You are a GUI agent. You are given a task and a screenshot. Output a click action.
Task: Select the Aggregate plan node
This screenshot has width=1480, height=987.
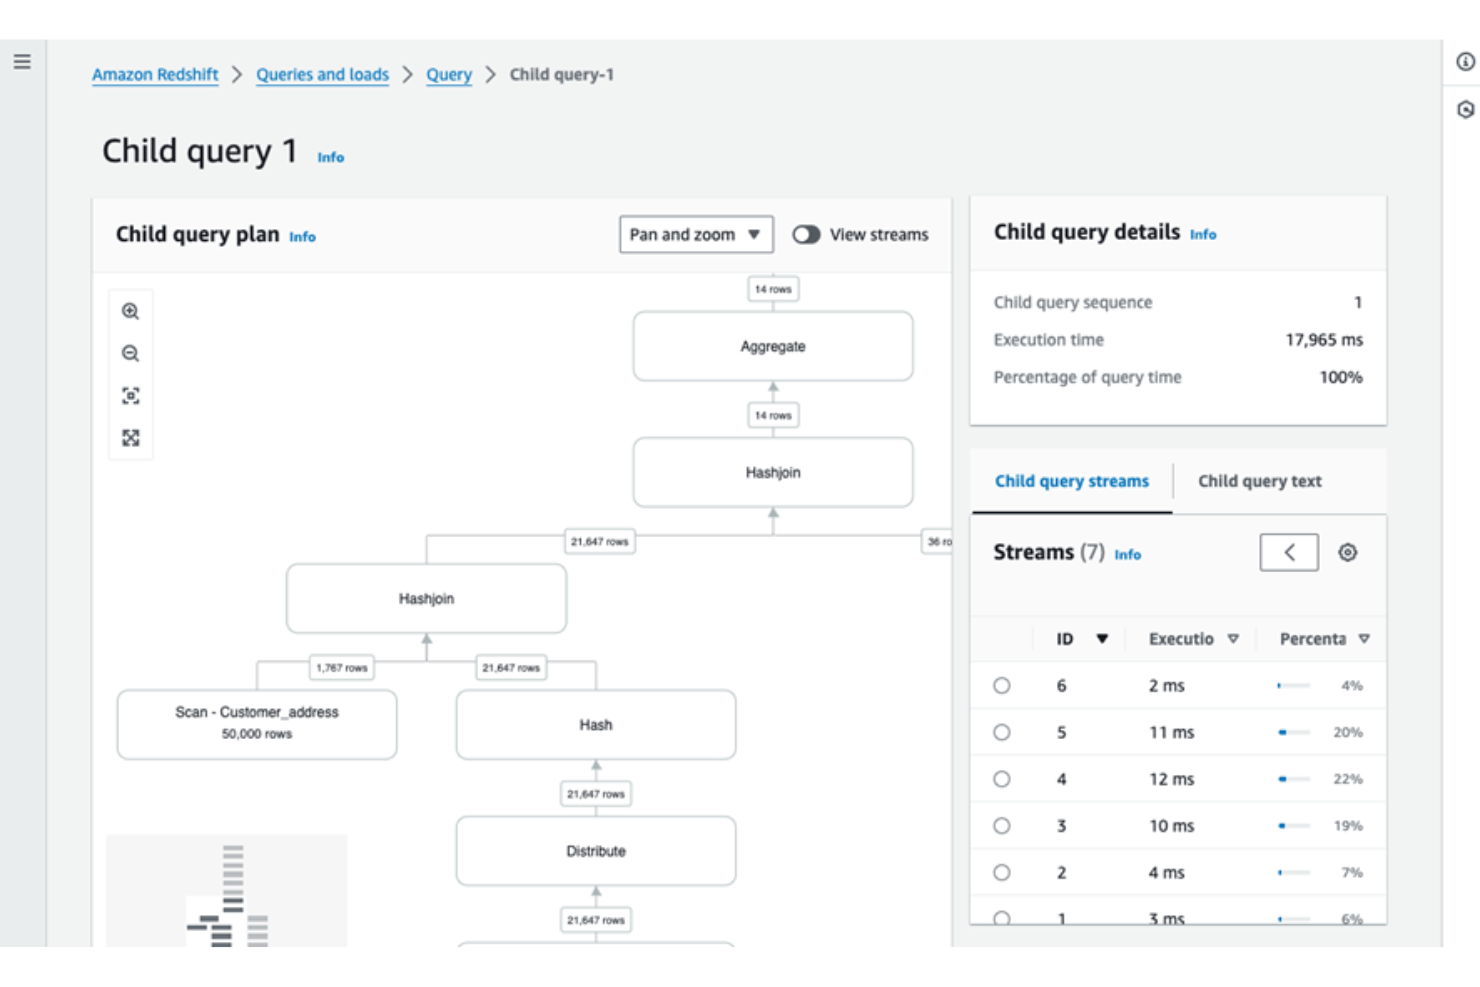pos(773,346)
